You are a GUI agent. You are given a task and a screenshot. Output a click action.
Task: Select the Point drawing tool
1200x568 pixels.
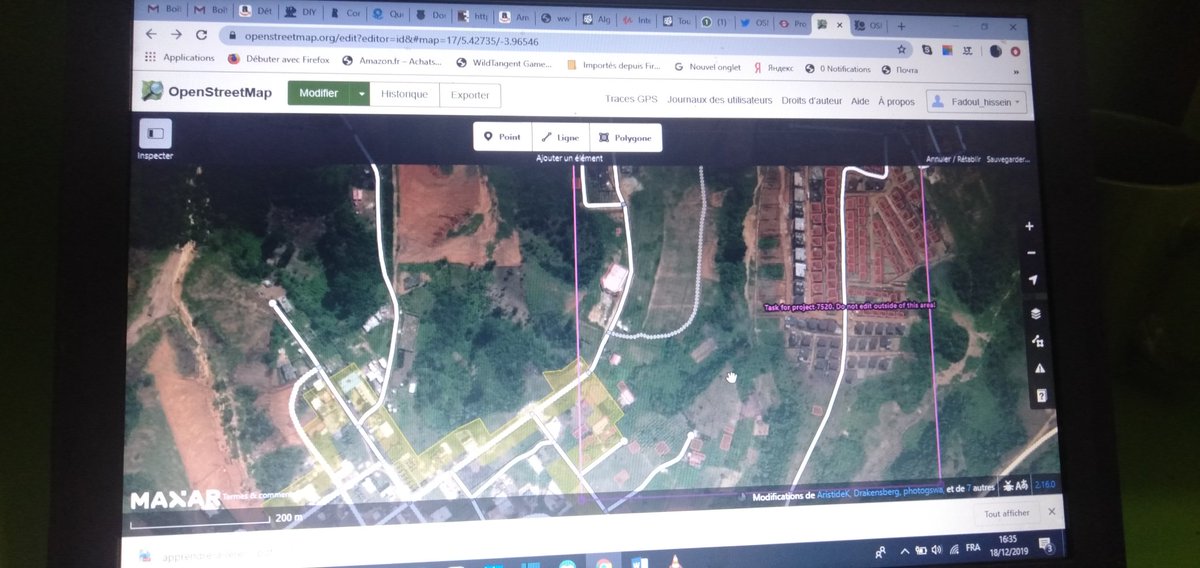point(502,137)
